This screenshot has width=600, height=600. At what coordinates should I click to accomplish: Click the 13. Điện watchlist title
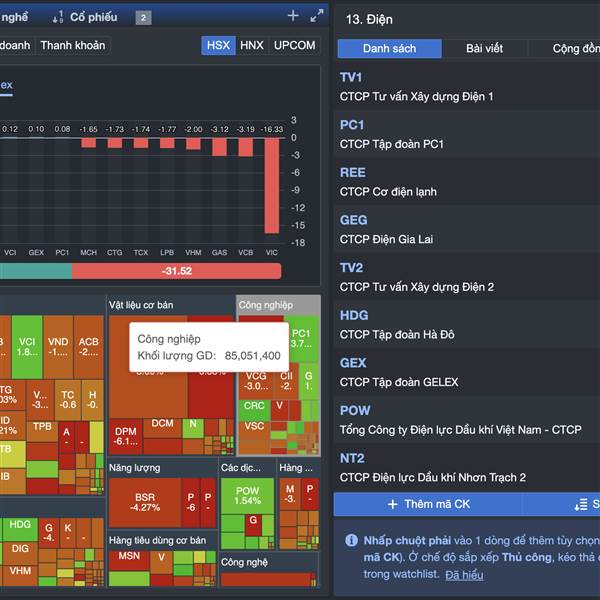click(369, 20)
